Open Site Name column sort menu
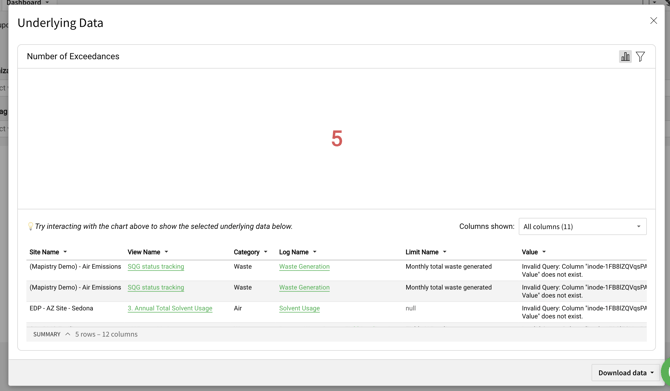The width and height of the screenshot is (670, 391). coord(65,252)
